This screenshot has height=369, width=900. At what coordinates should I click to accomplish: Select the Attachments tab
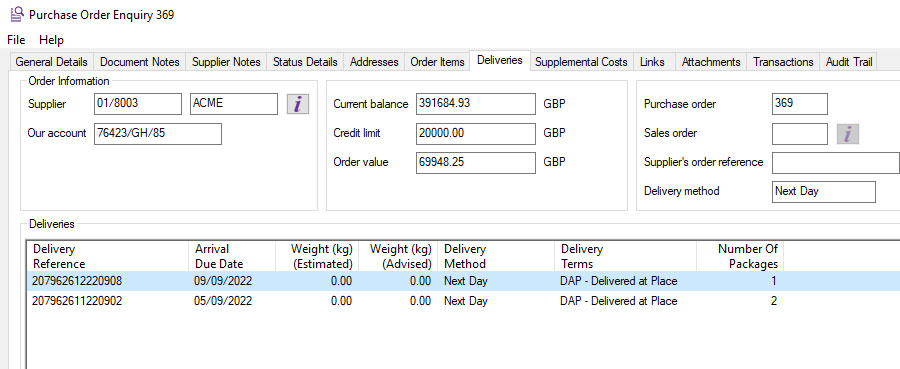711,62
